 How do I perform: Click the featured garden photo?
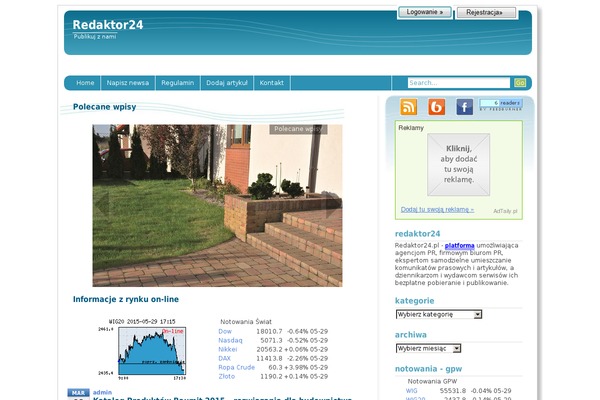pos(217,206)
